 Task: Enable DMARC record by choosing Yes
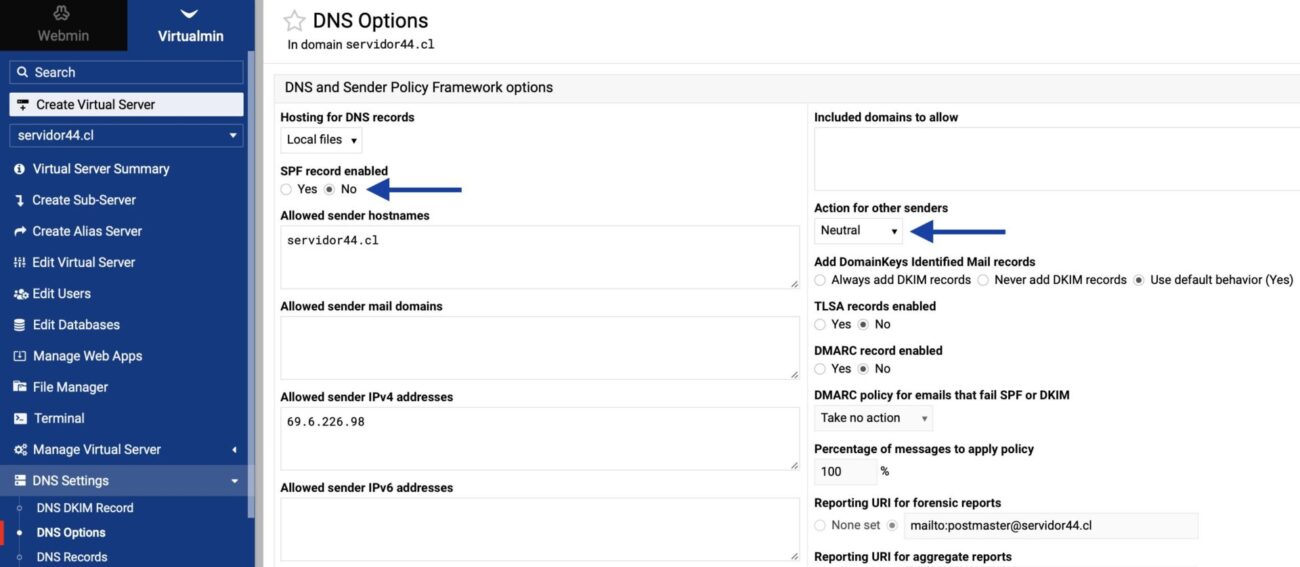point(821,369)
